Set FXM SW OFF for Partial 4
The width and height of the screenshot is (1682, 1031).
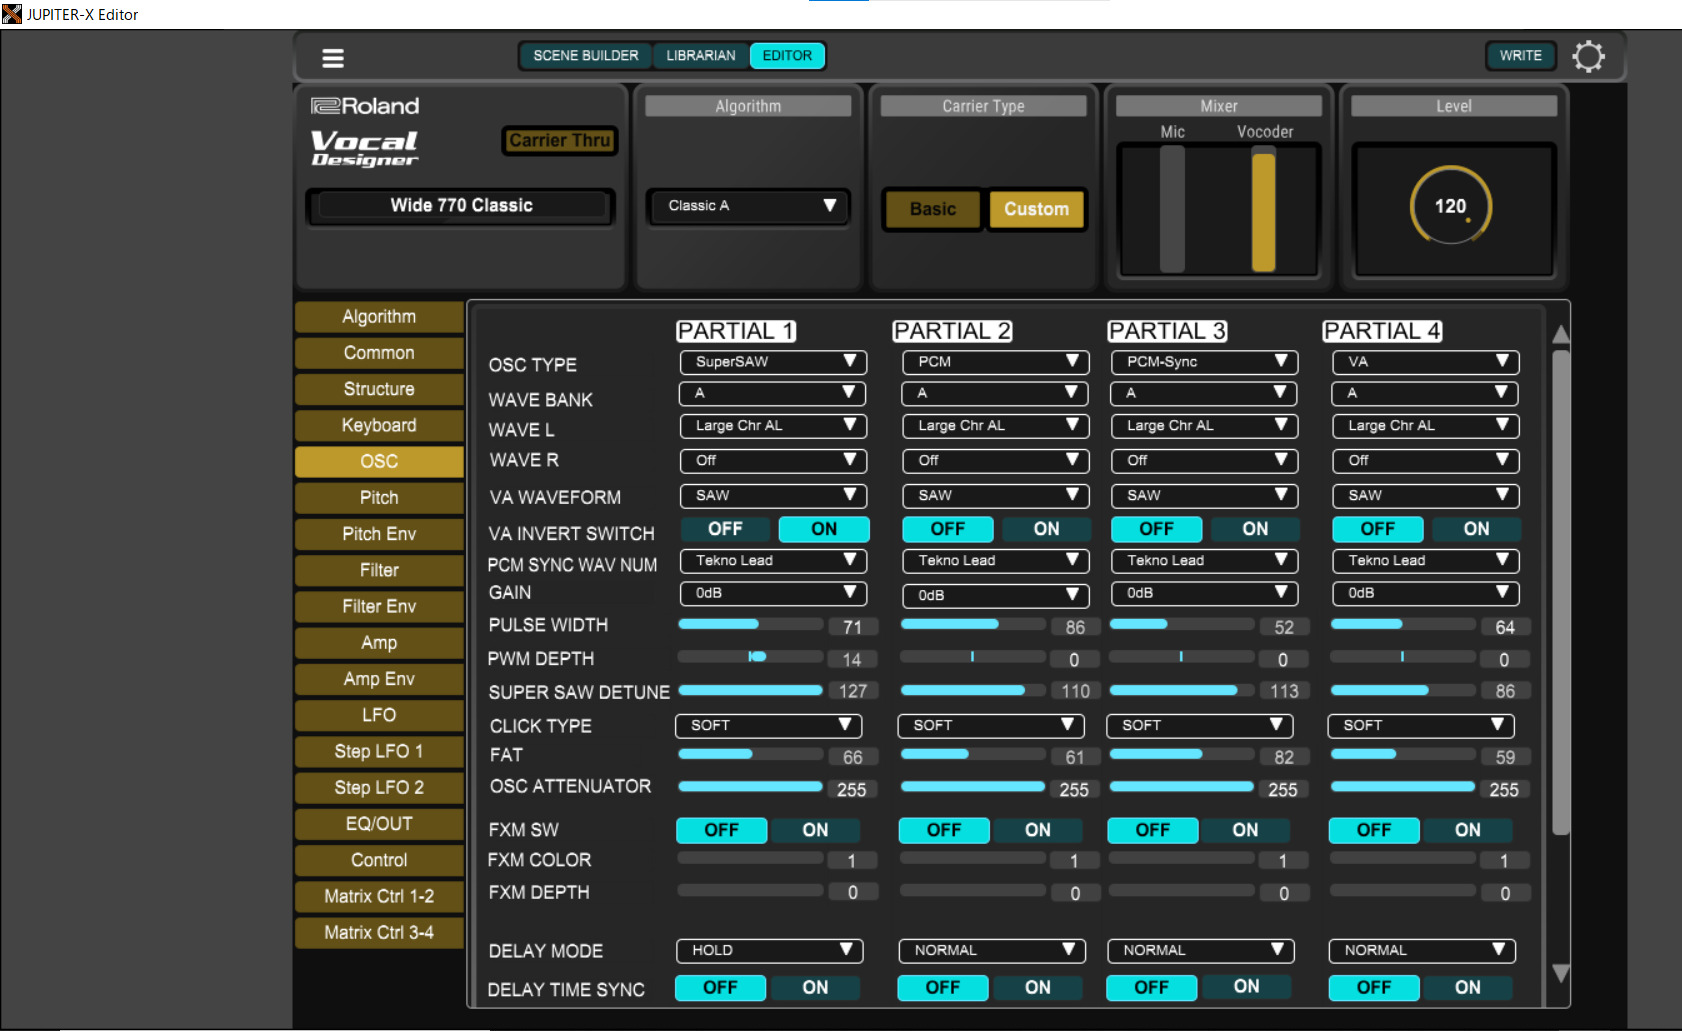(1374, 830)
